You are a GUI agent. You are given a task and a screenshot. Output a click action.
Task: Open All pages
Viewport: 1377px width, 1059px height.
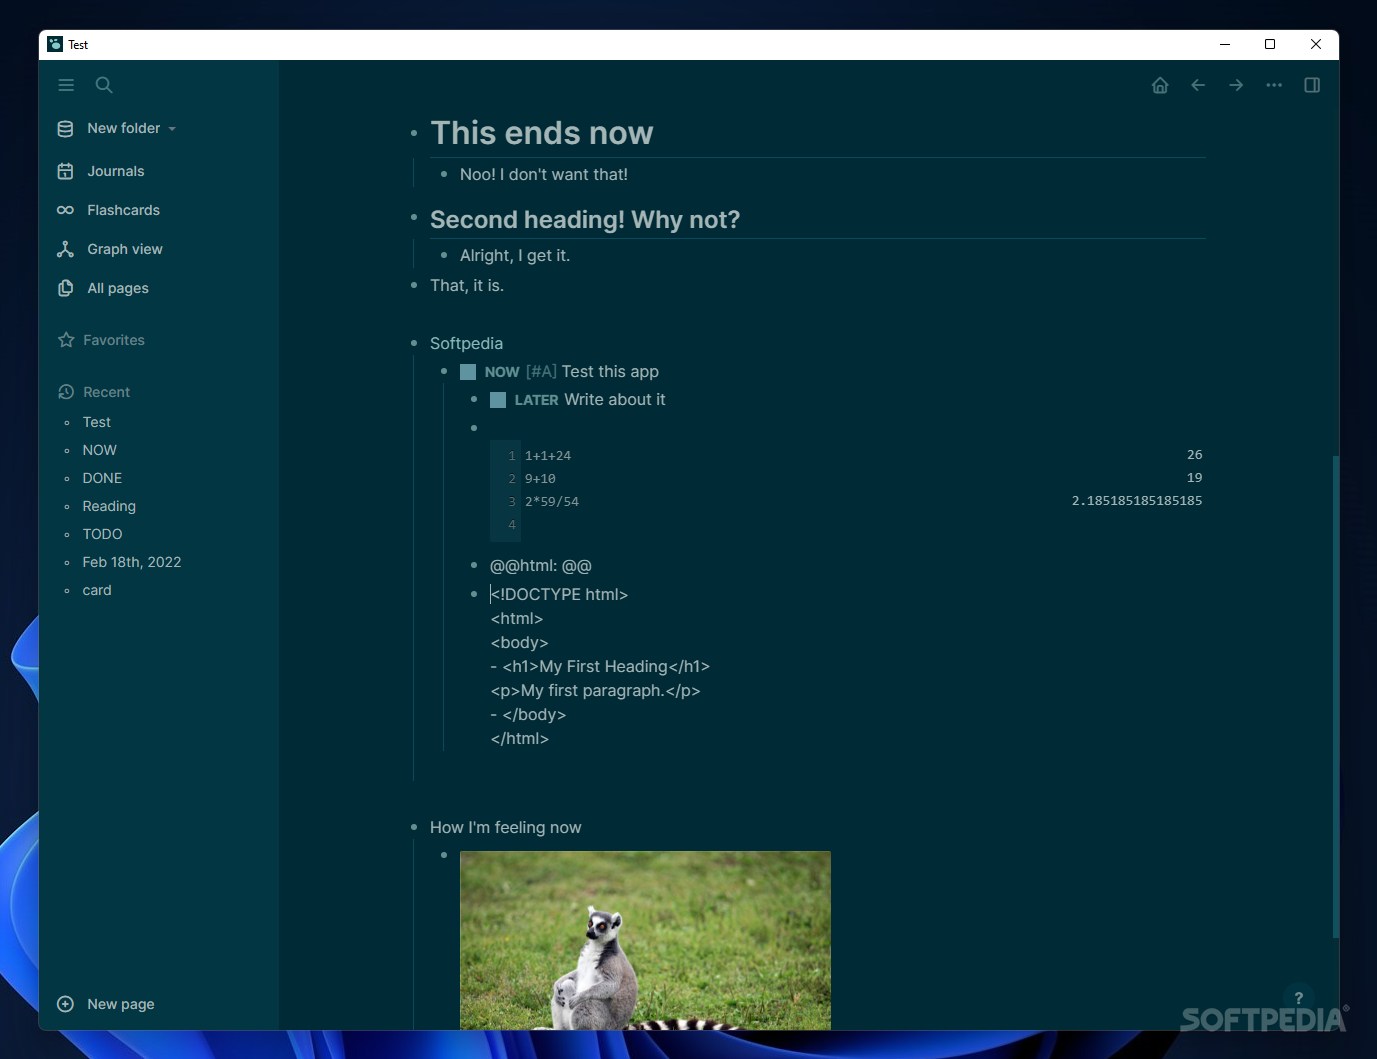117,288
